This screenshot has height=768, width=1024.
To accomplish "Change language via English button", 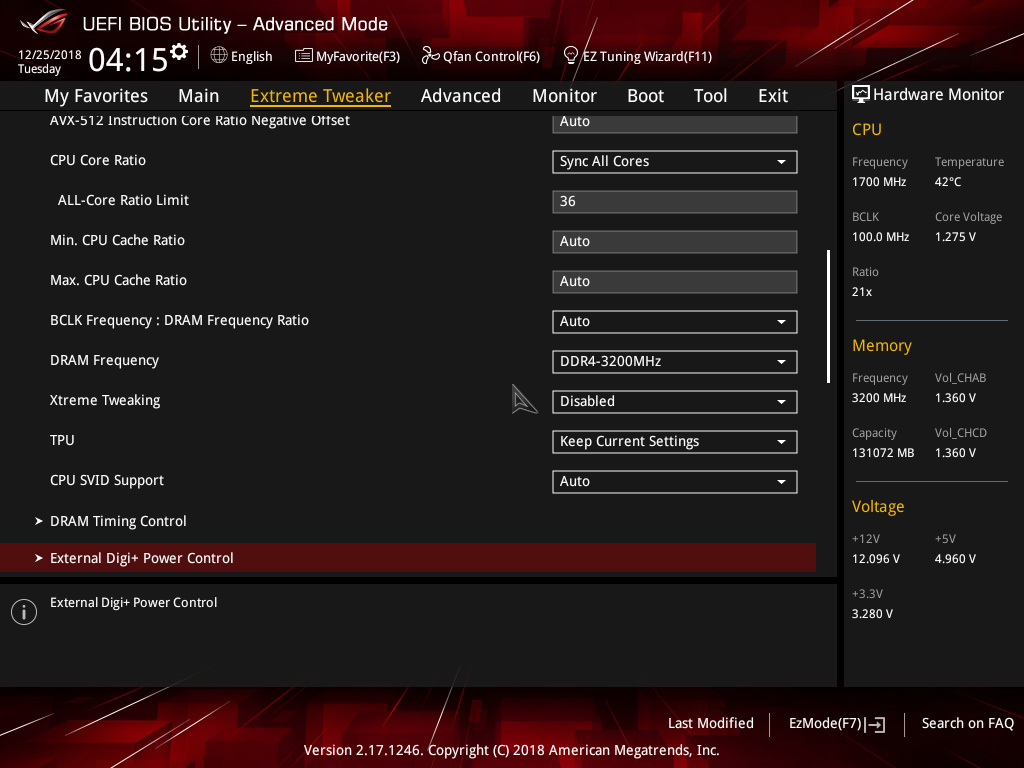I will 251,56.
